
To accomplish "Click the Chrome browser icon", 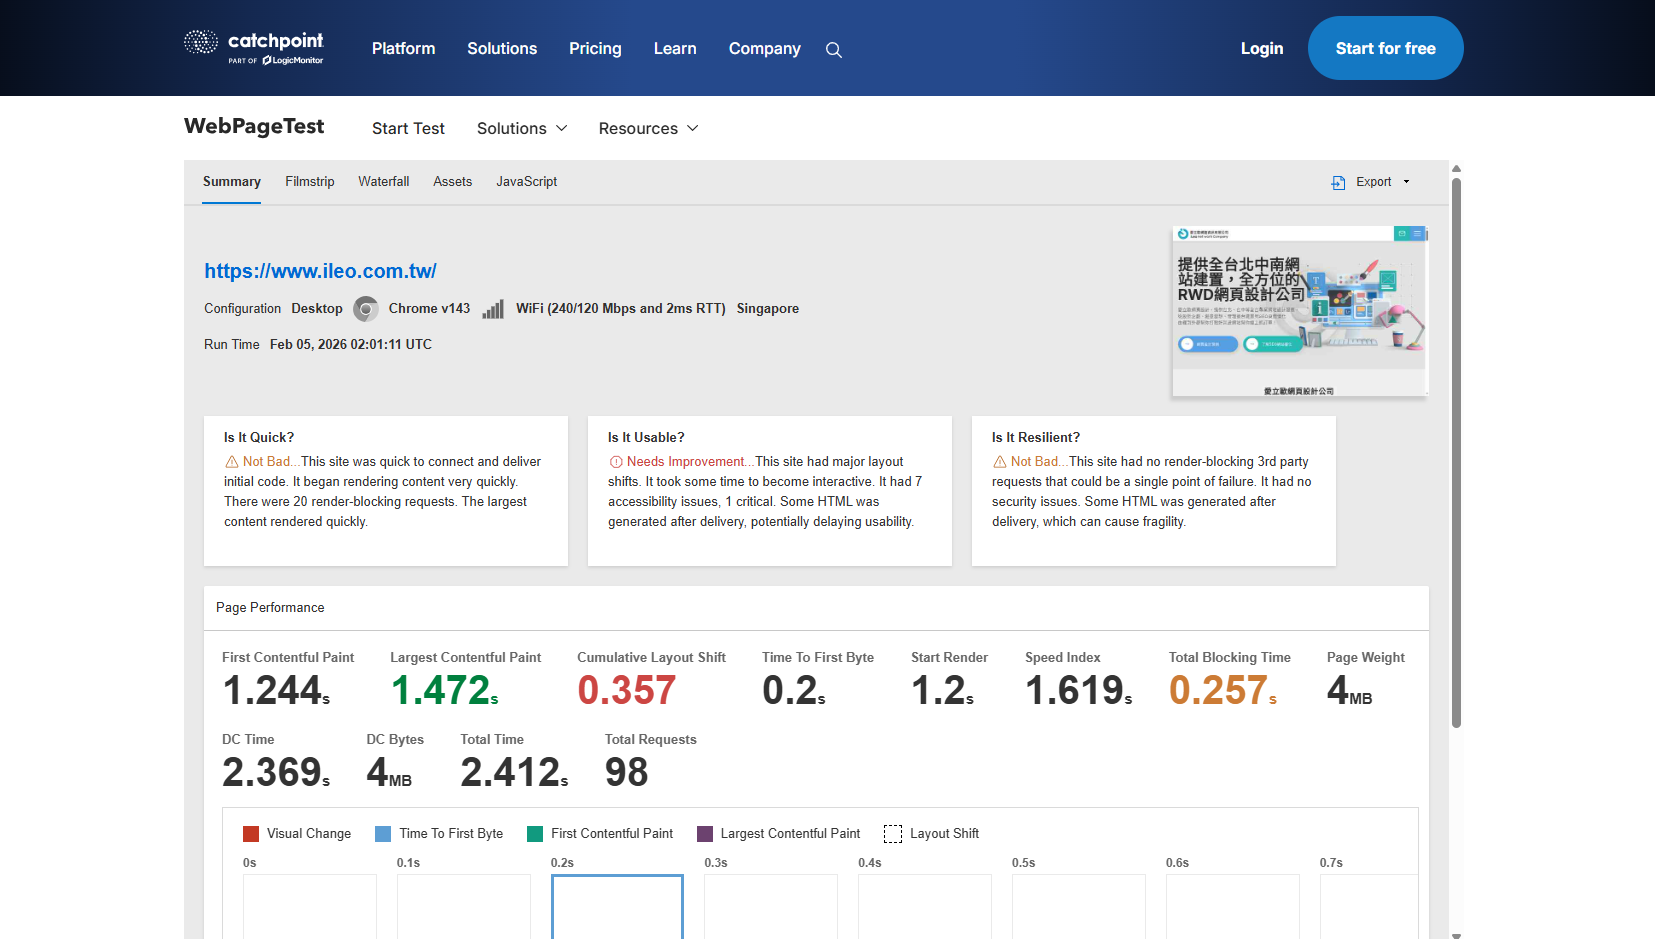I will tap(366, 309).
